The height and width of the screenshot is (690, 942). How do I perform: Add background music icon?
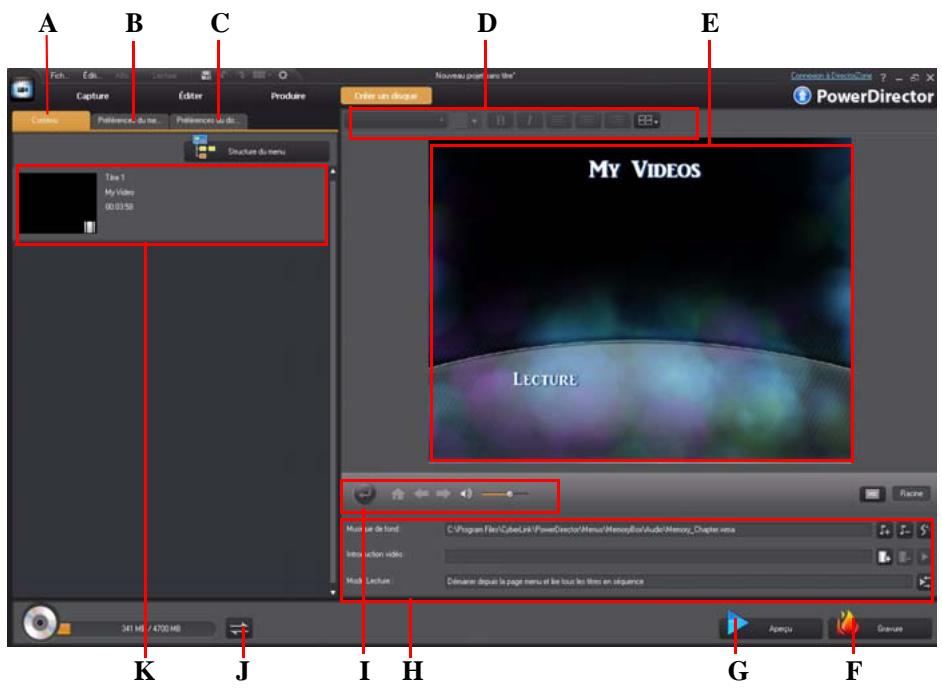point(884,530)
